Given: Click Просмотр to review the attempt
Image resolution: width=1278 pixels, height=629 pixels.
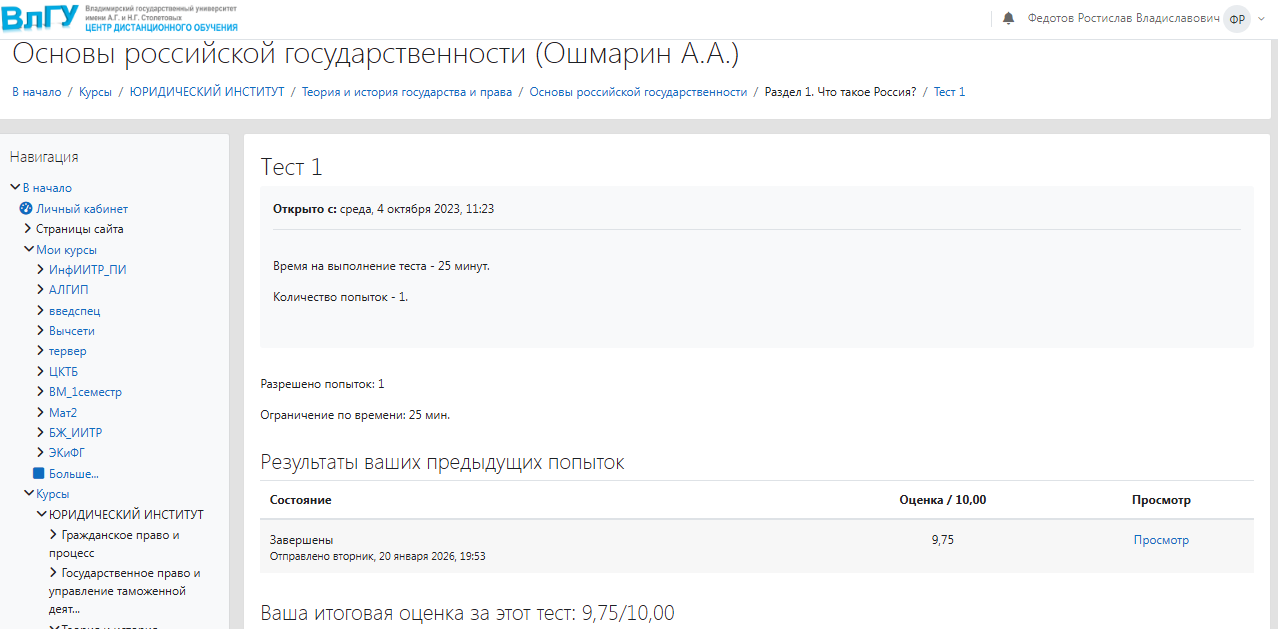Looking at the screenshot, I should point(1161,540).
